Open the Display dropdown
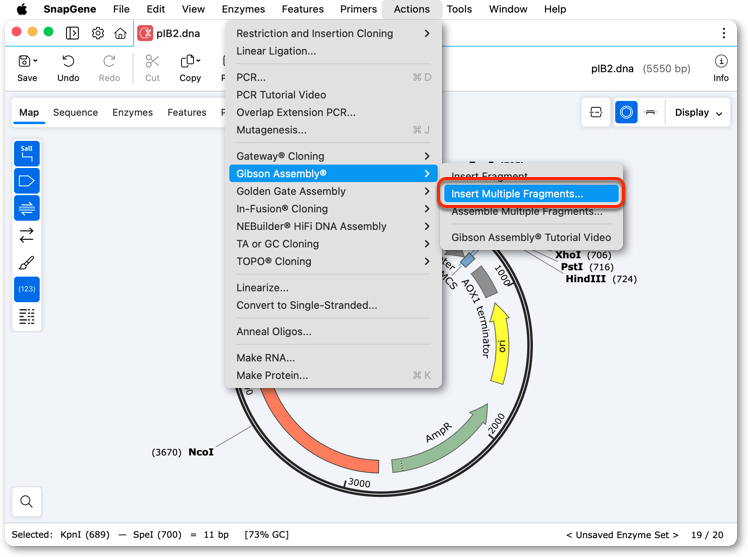This screenshot has height=557, width=748. click(698, 113)
